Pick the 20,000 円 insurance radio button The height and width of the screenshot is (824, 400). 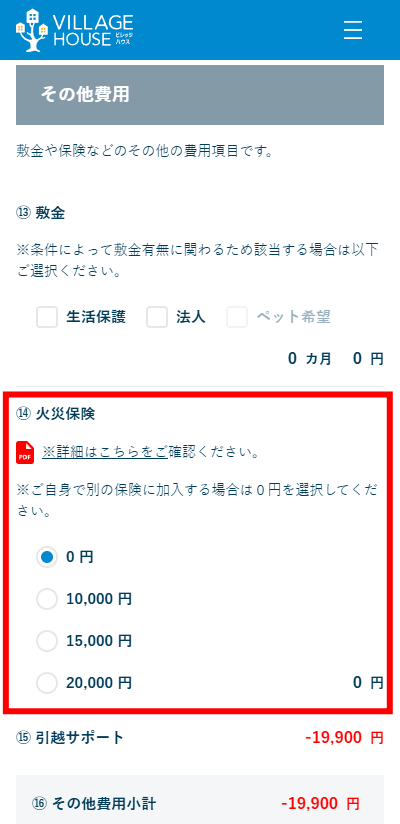(x=47, y=683)
